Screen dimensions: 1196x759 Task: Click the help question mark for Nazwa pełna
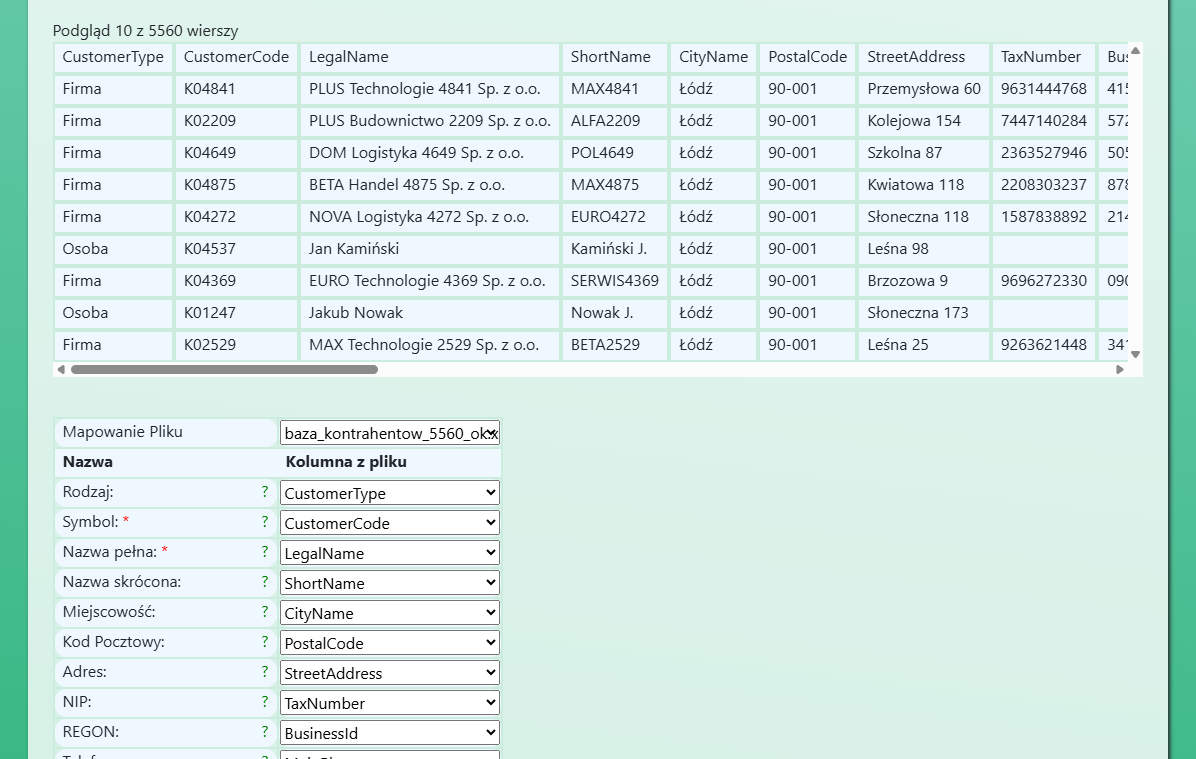[x=265, y=552]
